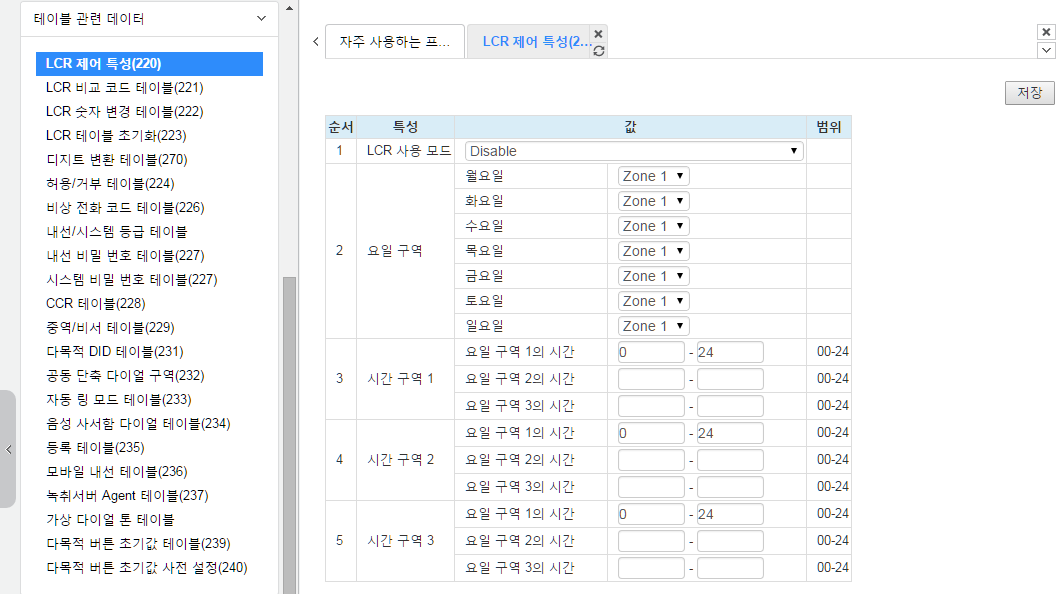This screenshot has height=594, width=1062.
Task: Click 시간 구역 3 요일 구역 1 end field
Action: (x=730, y=515)
